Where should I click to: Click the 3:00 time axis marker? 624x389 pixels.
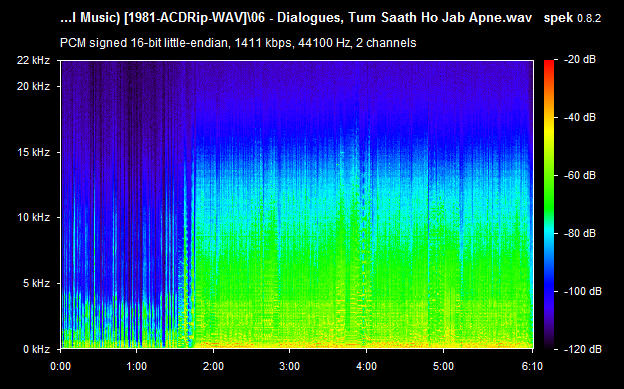289,366
